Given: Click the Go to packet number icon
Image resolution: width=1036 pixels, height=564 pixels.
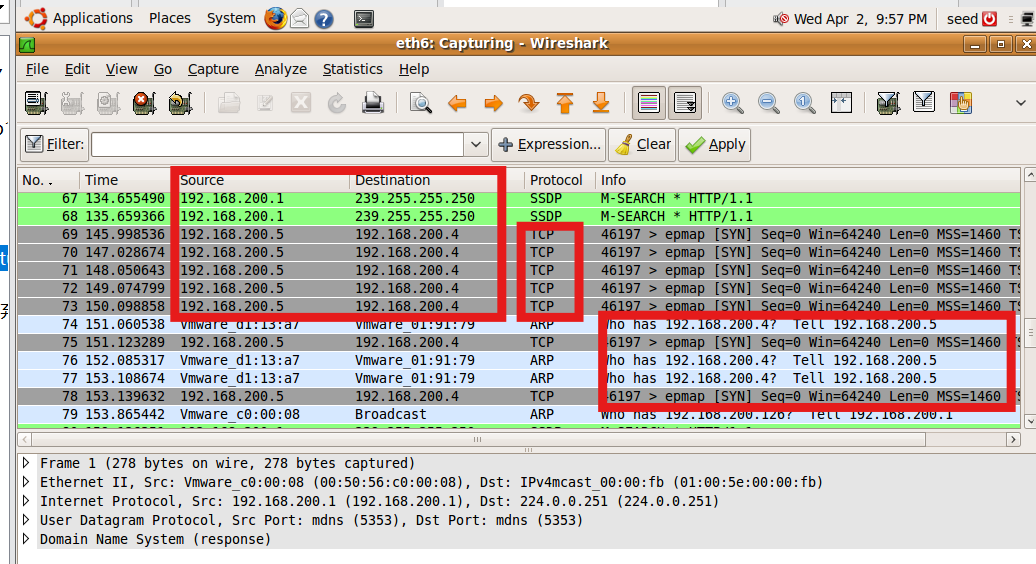Looking at the screenshot, I should click(x=529, y=103).
